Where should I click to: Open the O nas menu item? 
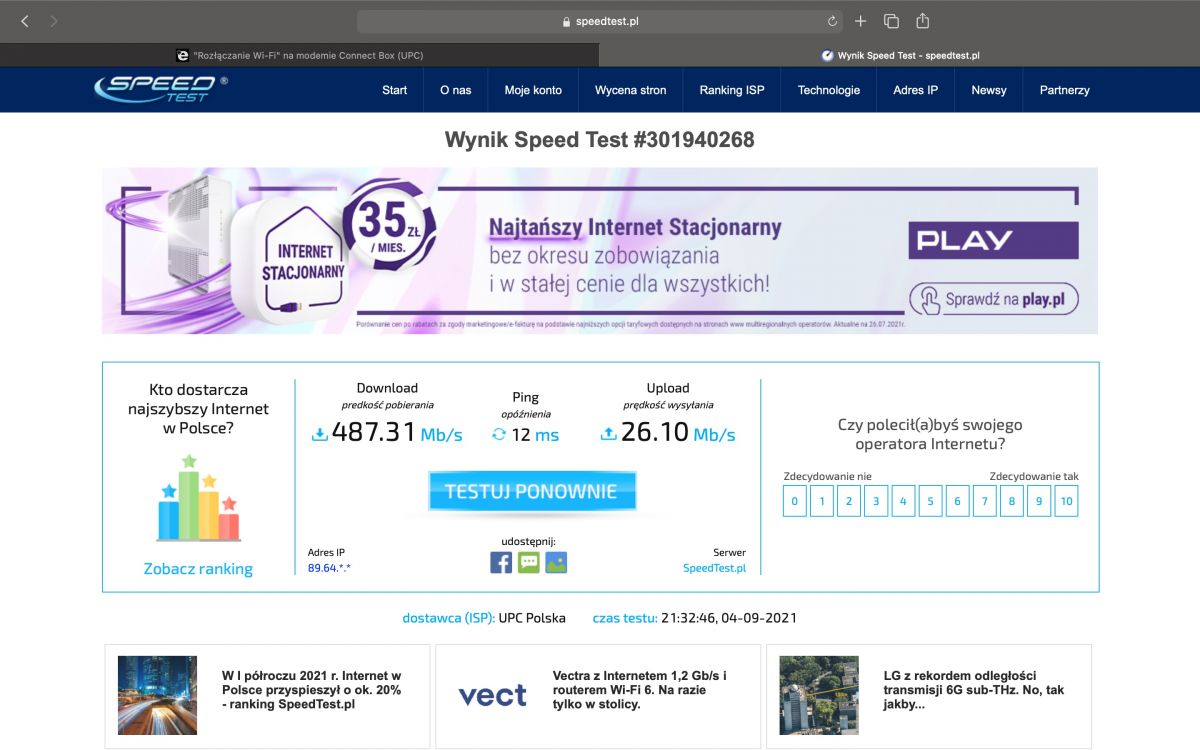tap(456, 90)
